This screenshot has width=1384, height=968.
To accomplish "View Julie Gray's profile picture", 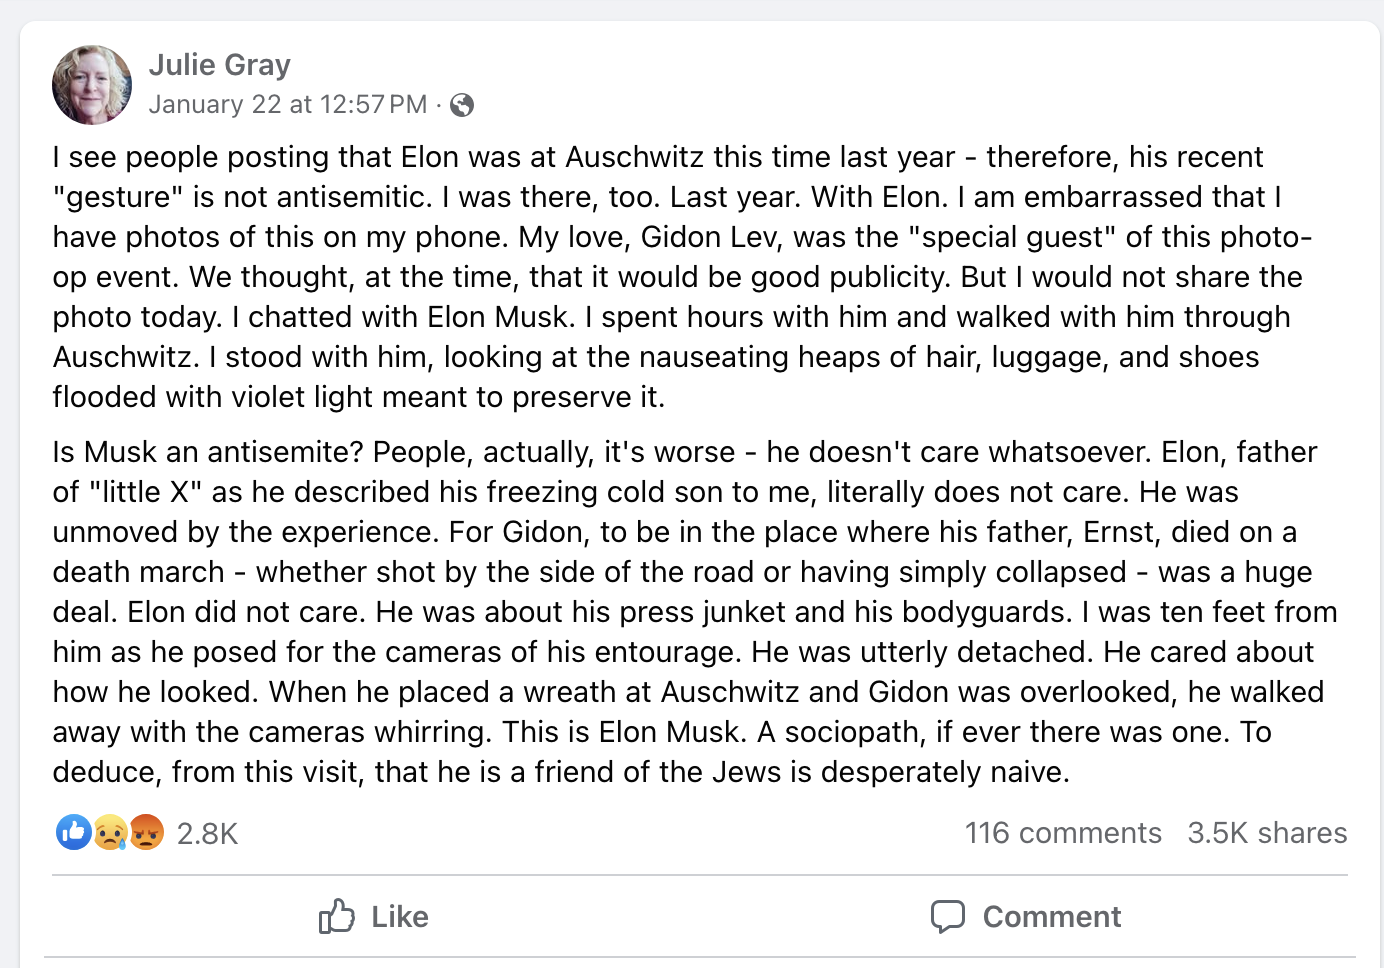I will pos(91,85).
